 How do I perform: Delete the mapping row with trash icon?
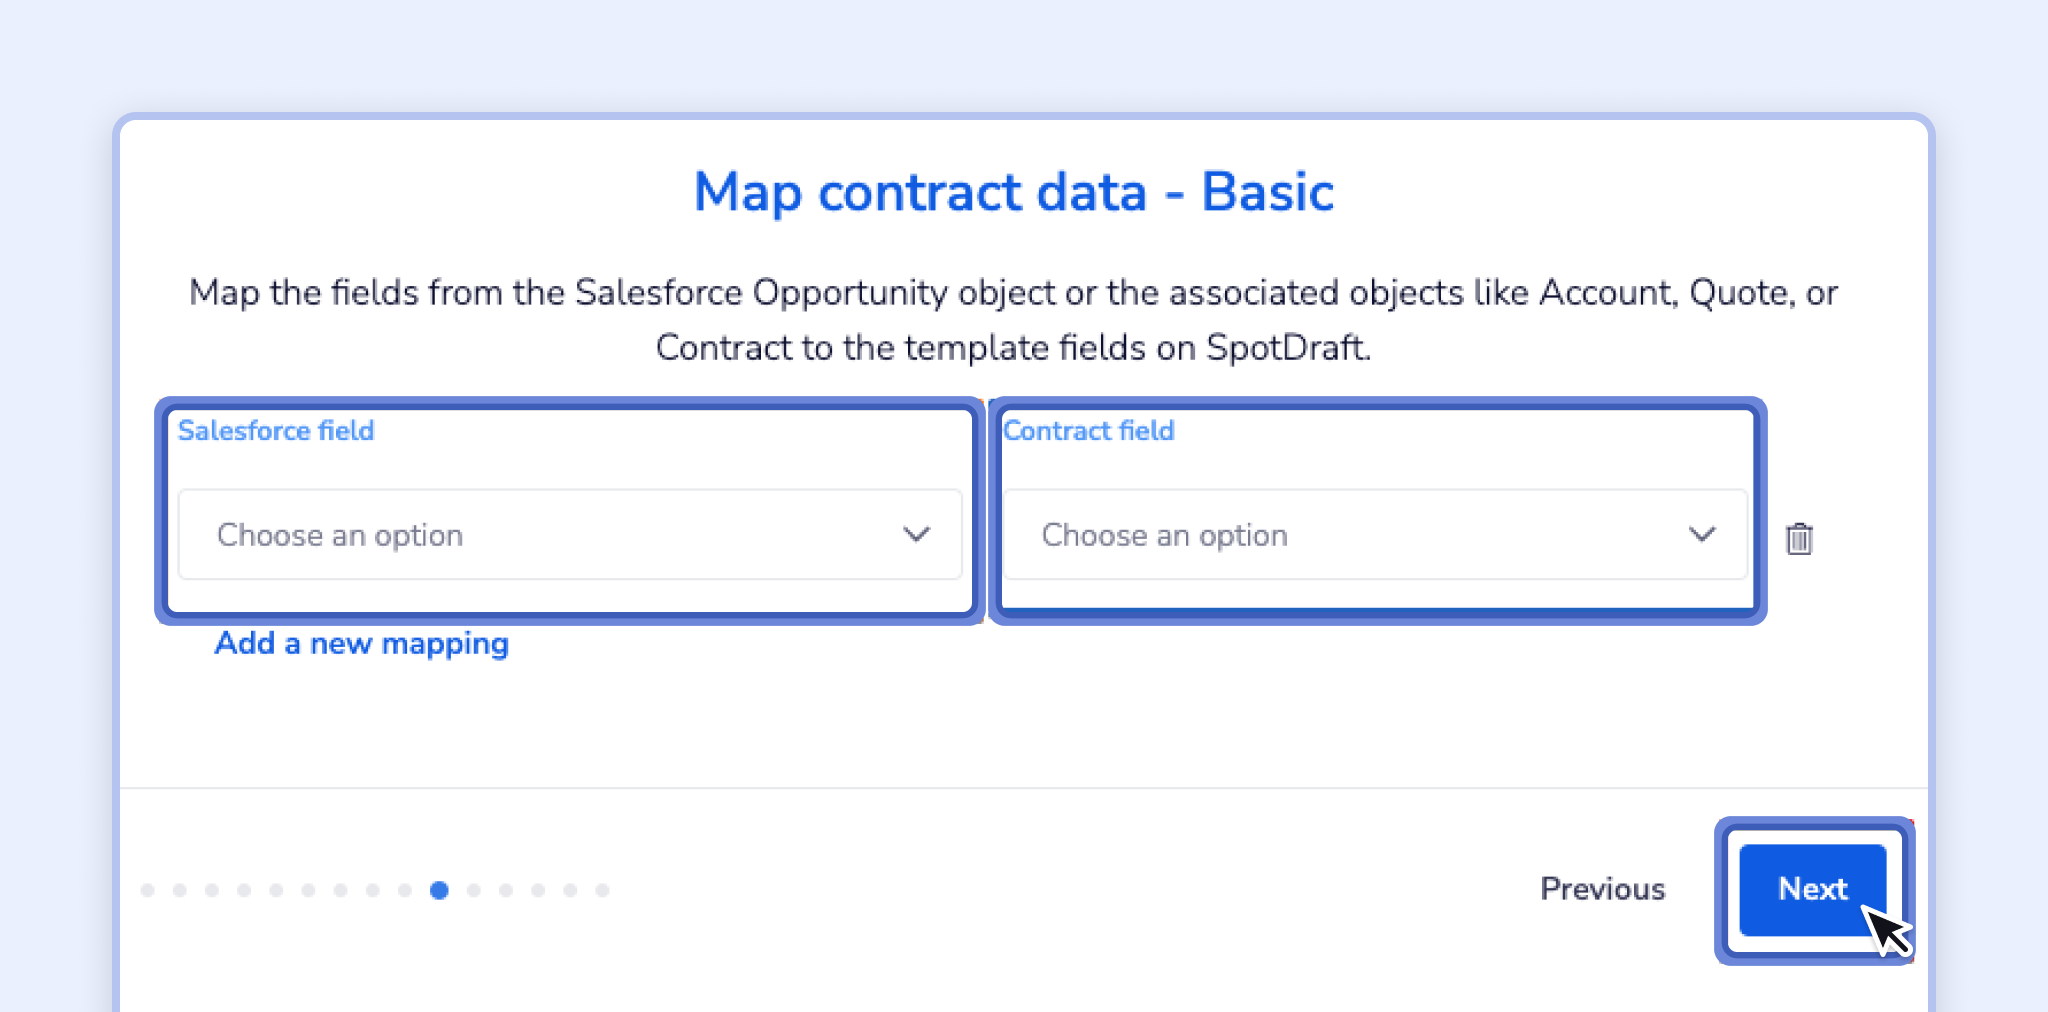click(1799, 538)
